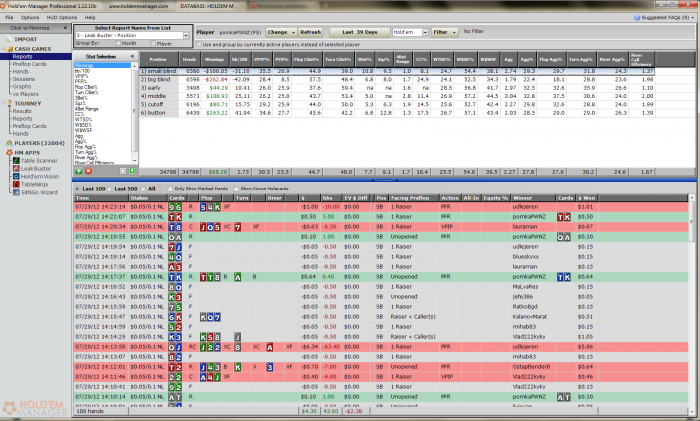Click the Click to Minimize bar
Image resolution: width=700 pixels, height=421 pixels.
pos(36,28)
